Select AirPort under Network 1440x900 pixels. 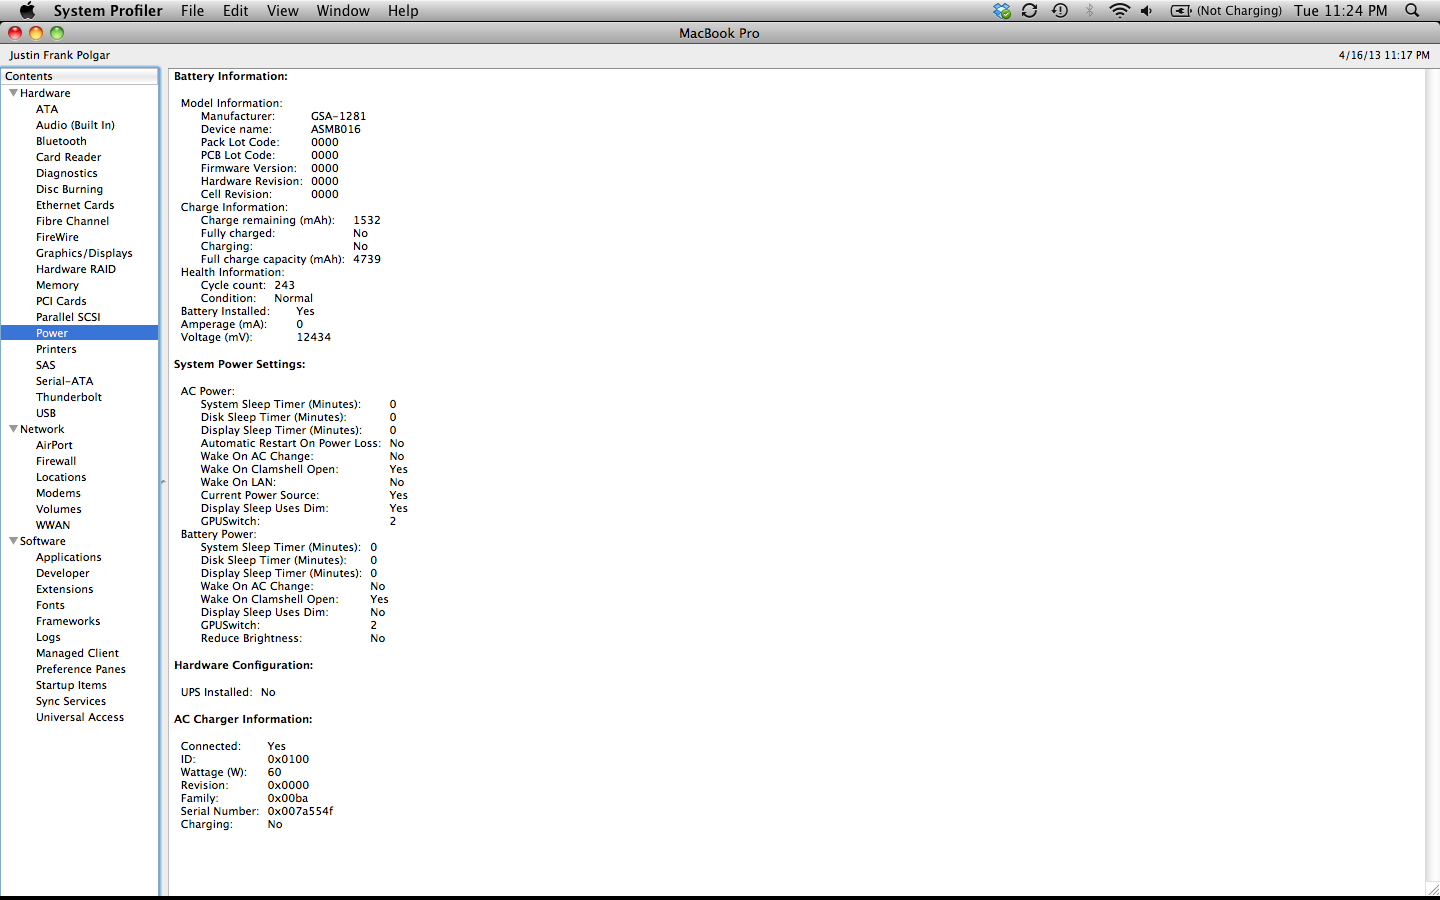coord(54,445)
